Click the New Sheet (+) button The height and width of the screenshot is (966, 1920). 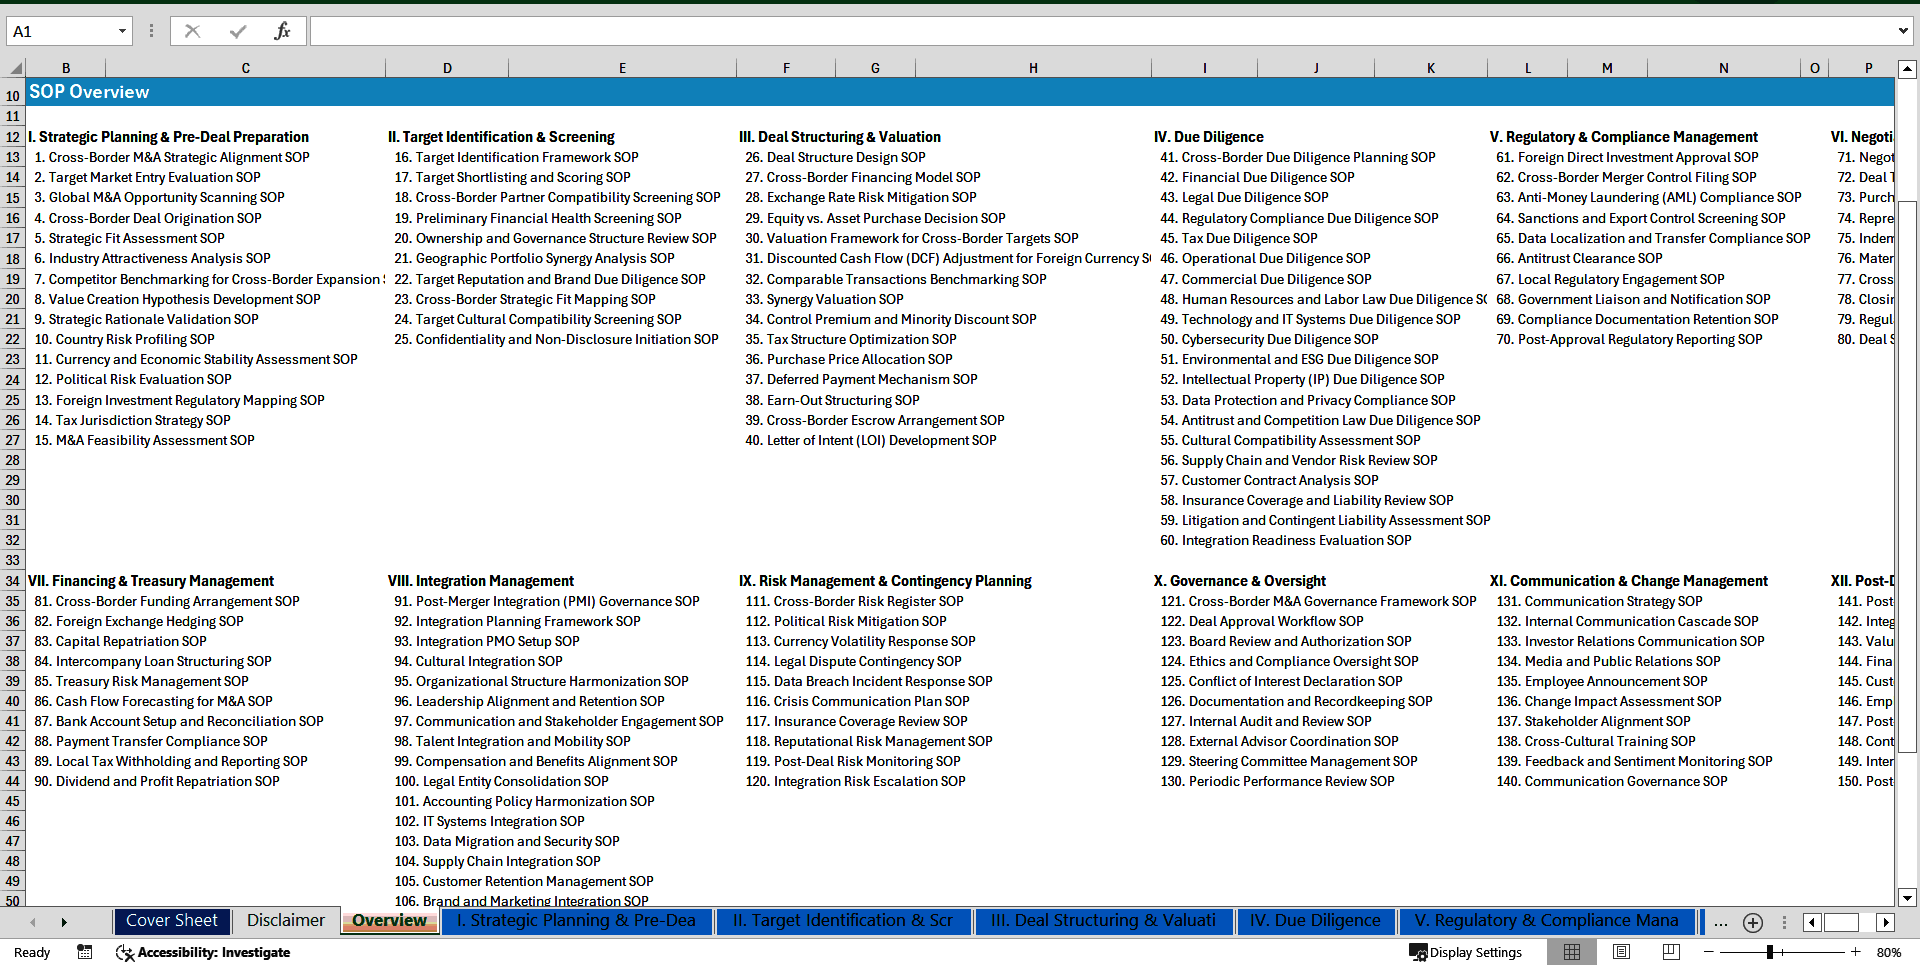(1753, 922)
